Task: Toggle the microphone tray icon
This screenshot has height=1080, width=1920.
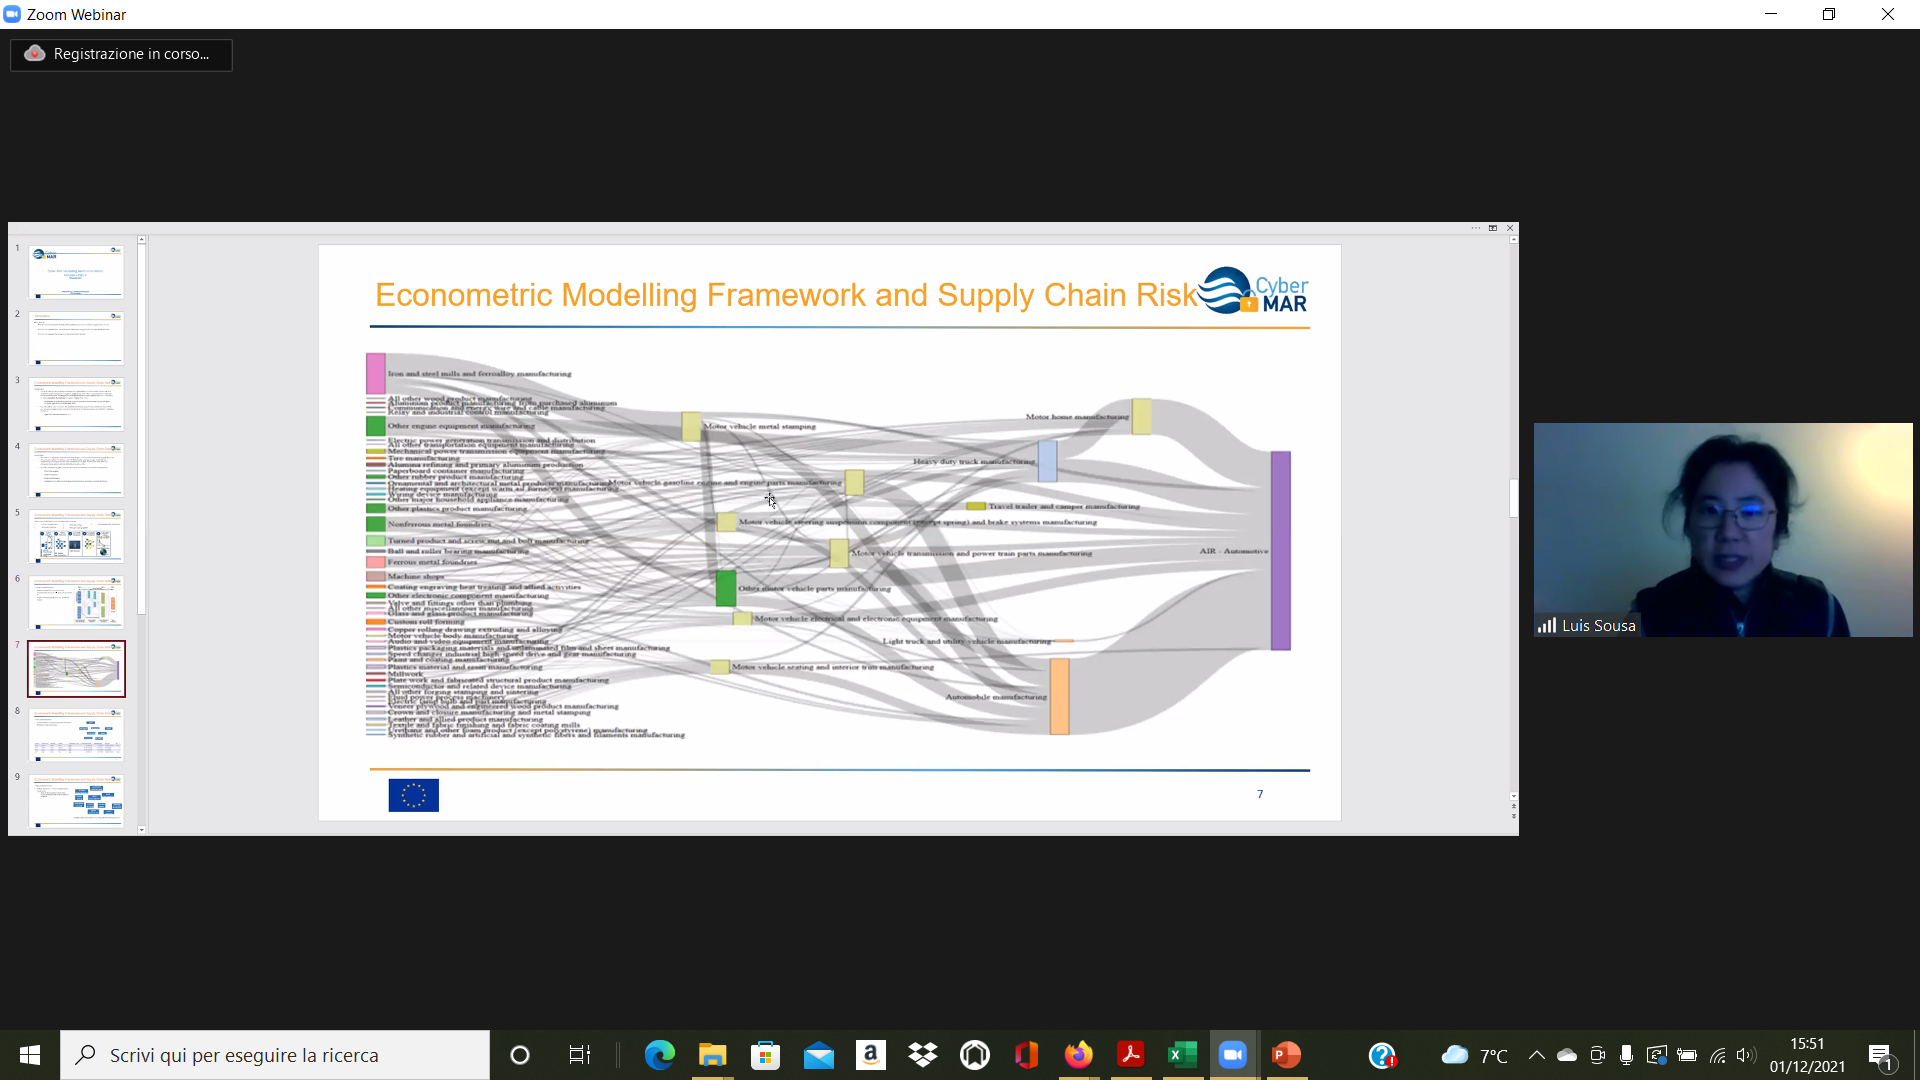Action: click(x=1626, y=1055)
